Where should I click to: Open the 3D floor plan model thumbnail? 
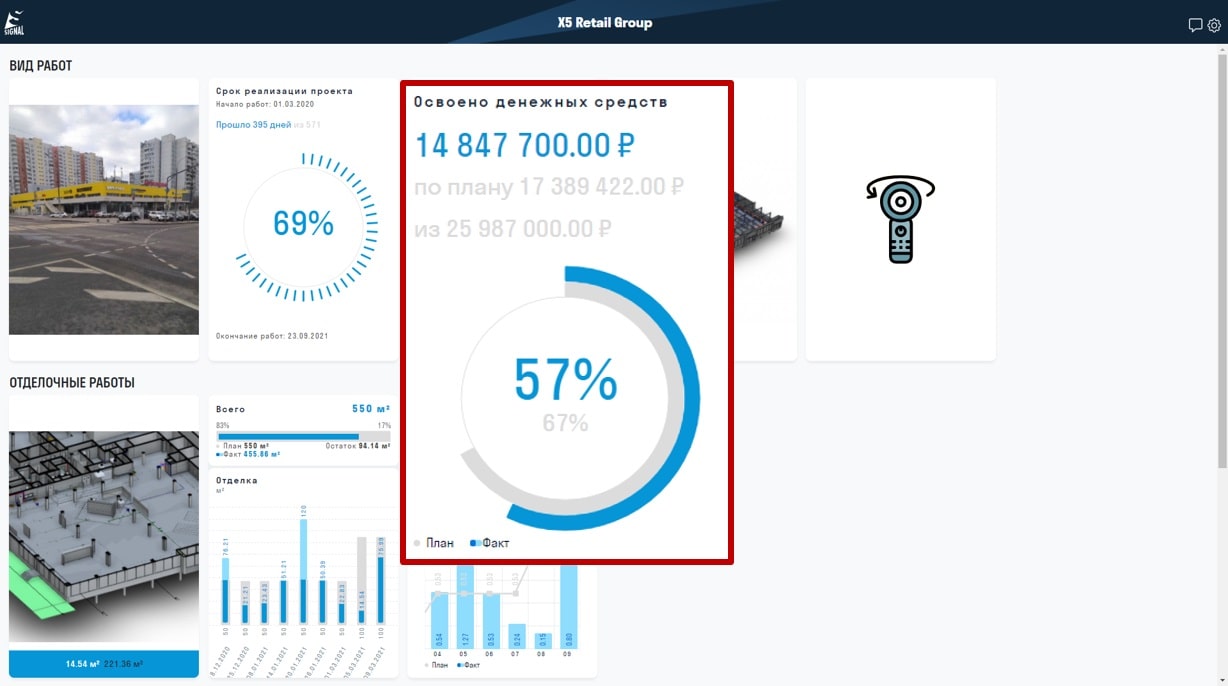(x=104, y=536)
